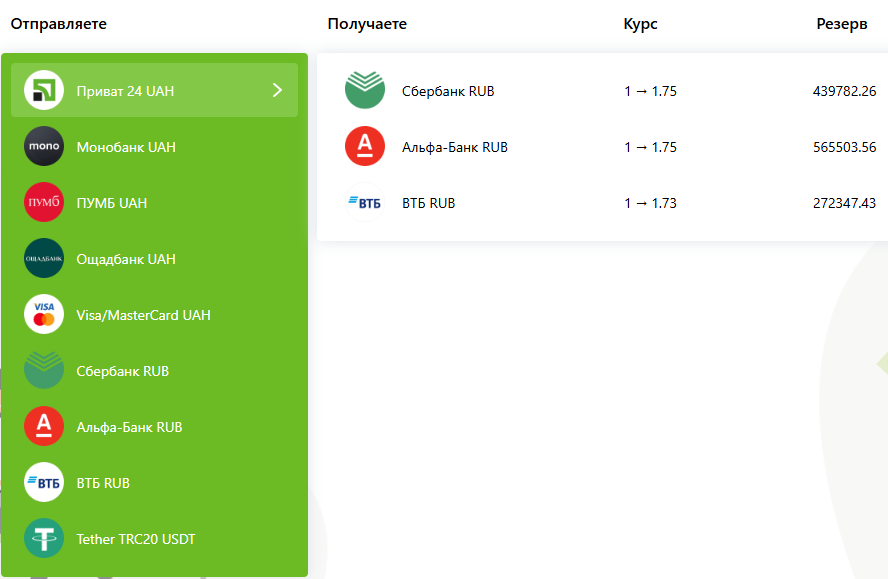Select Сбербанк RUB in send list
888x579 pixels.
(x=154, y=371)
